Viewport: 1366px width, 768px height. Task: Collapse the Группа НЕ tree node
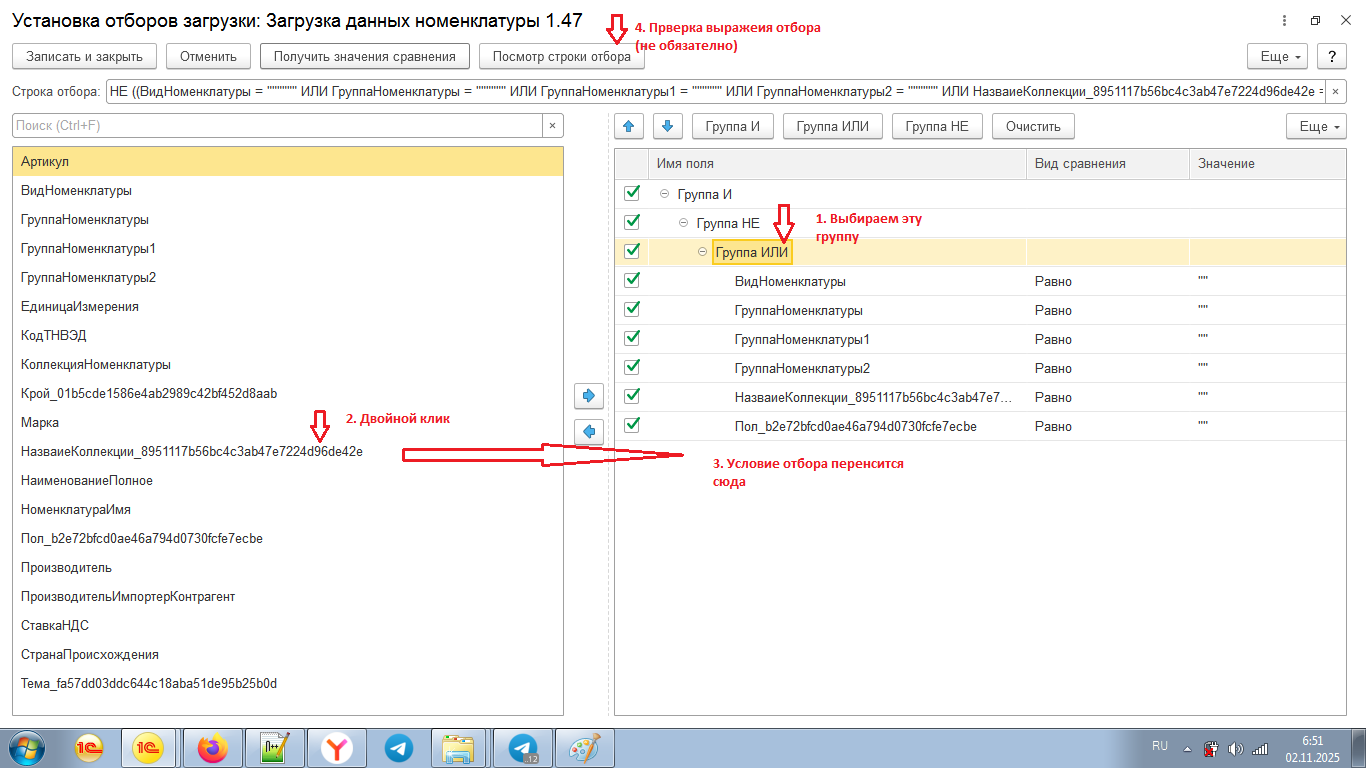click(684, 223)
